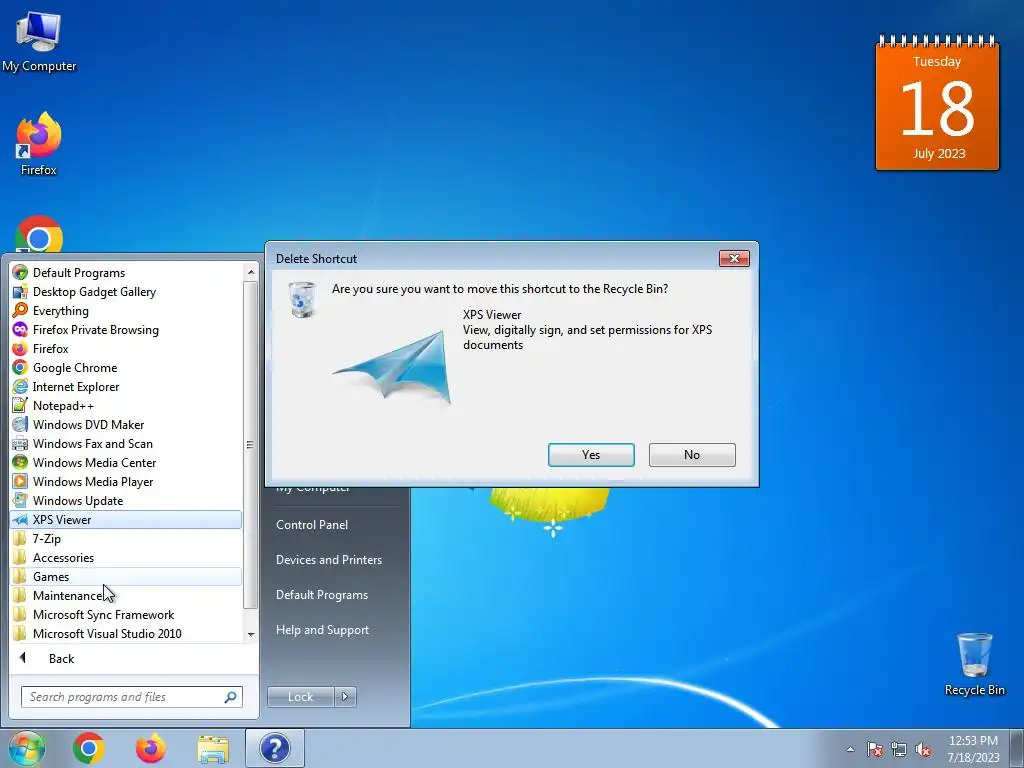Click the programs list scrollbar thumb

[251, 445]
